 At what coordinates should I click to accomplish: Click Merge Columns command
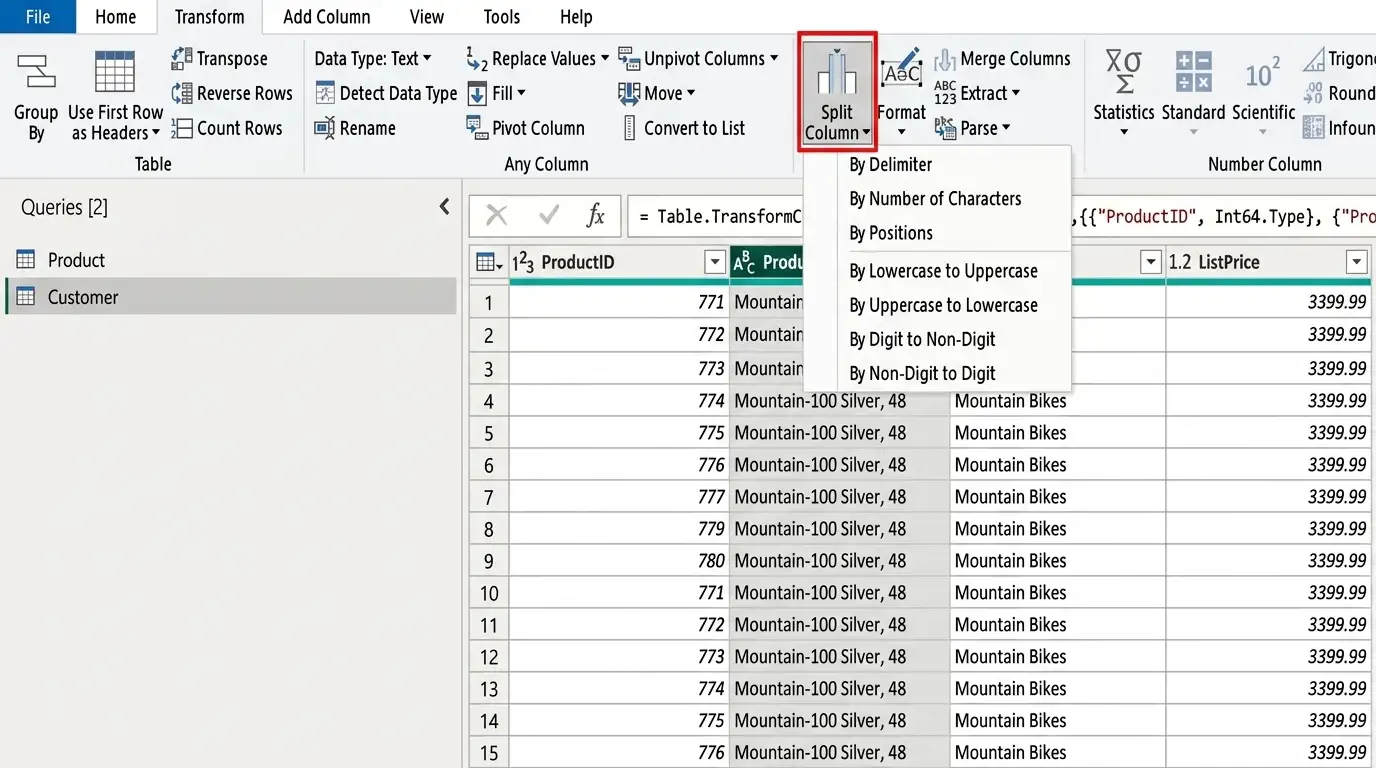(x=1002, y=58)
